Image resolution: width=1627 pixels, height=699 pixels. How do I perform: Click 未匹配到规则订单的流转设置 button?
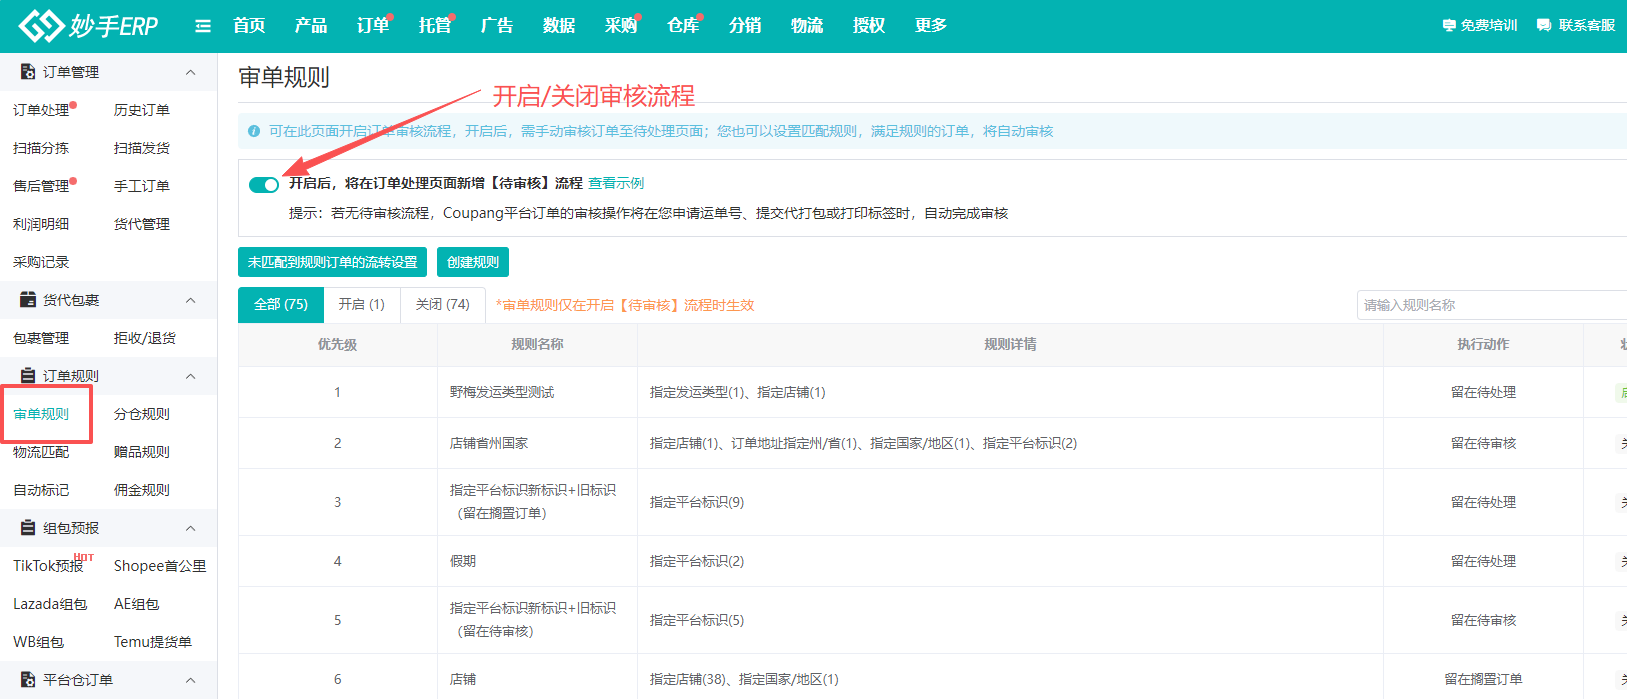[x=332, y=262]
